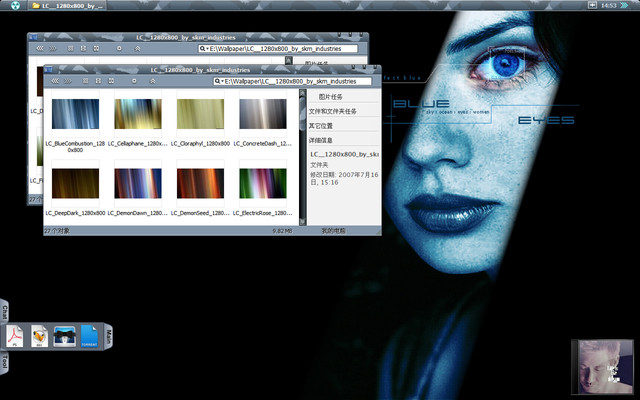Image resolution: width=640 pixels, height=400 pixels.
Task: Select LC_DemonDawn thumbnail
Action: click(x=138, y=183)
